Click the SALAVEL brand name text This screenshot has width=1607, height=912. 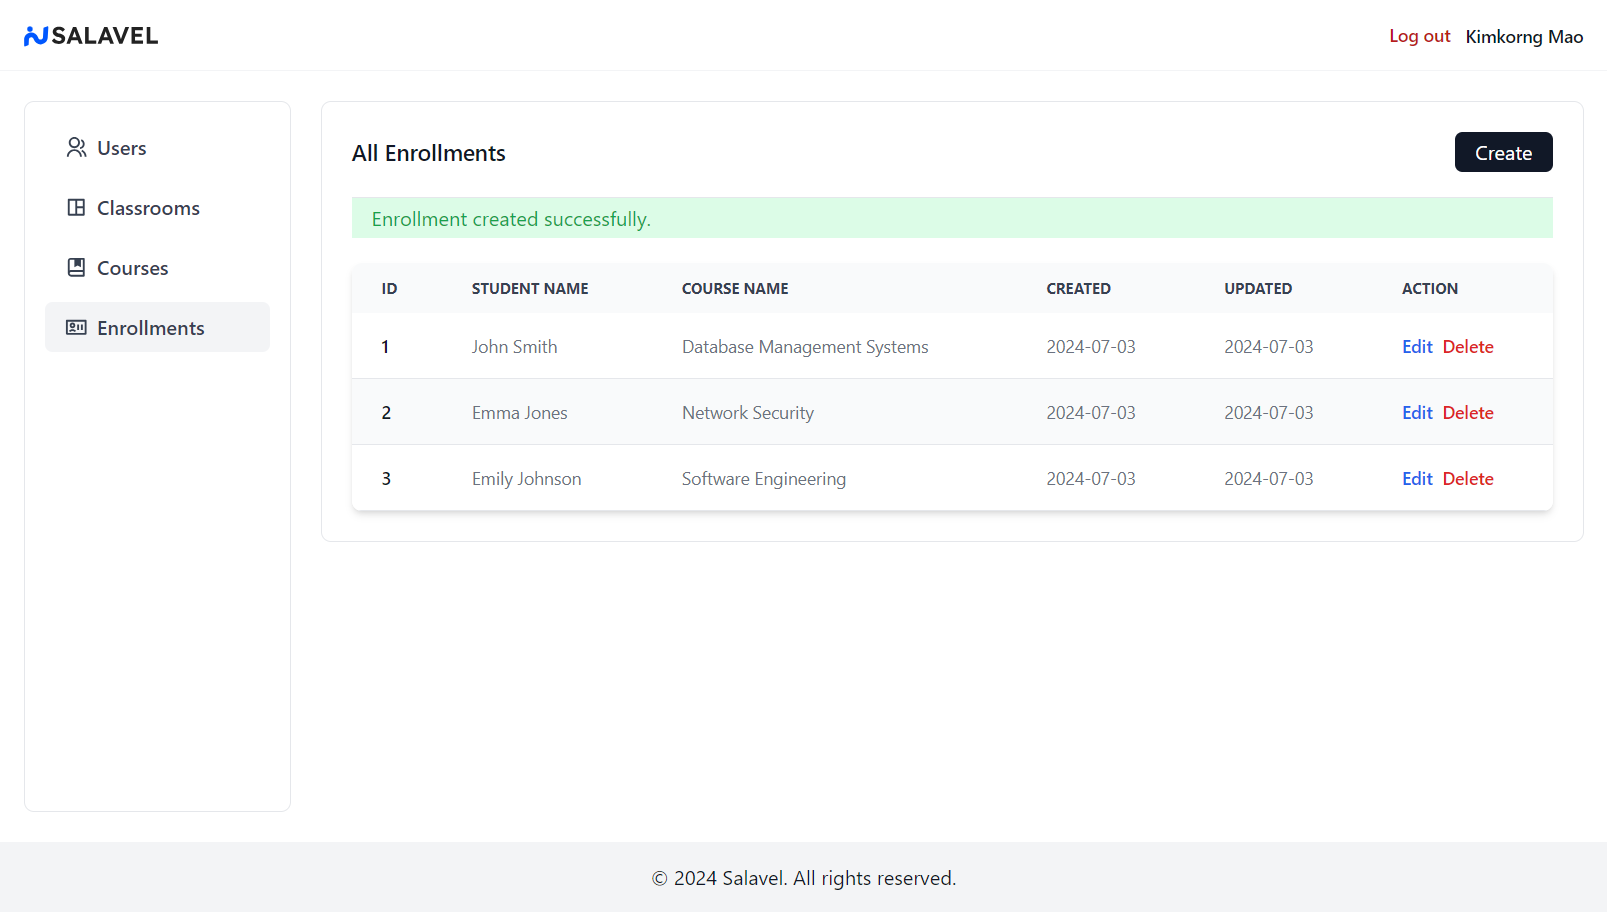105,36
